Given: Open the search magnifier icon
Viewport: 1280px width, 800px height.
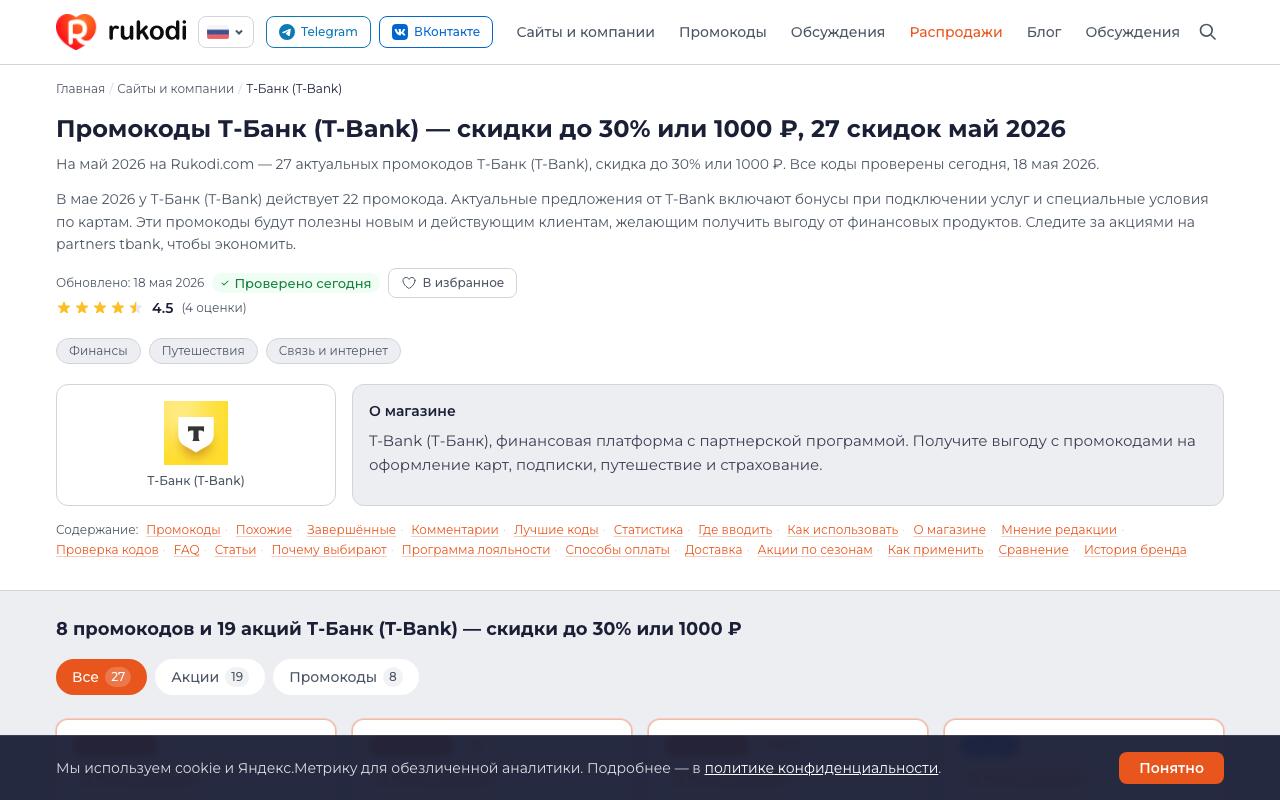Looking at the screenshot, I should [1208, 32].
